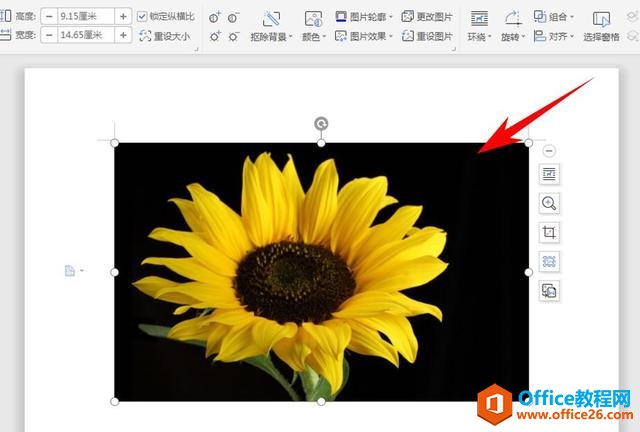Click the zoom picture magnifier floating icon
This screenshot has height=432, width=640.
click(x=549, y=203)
